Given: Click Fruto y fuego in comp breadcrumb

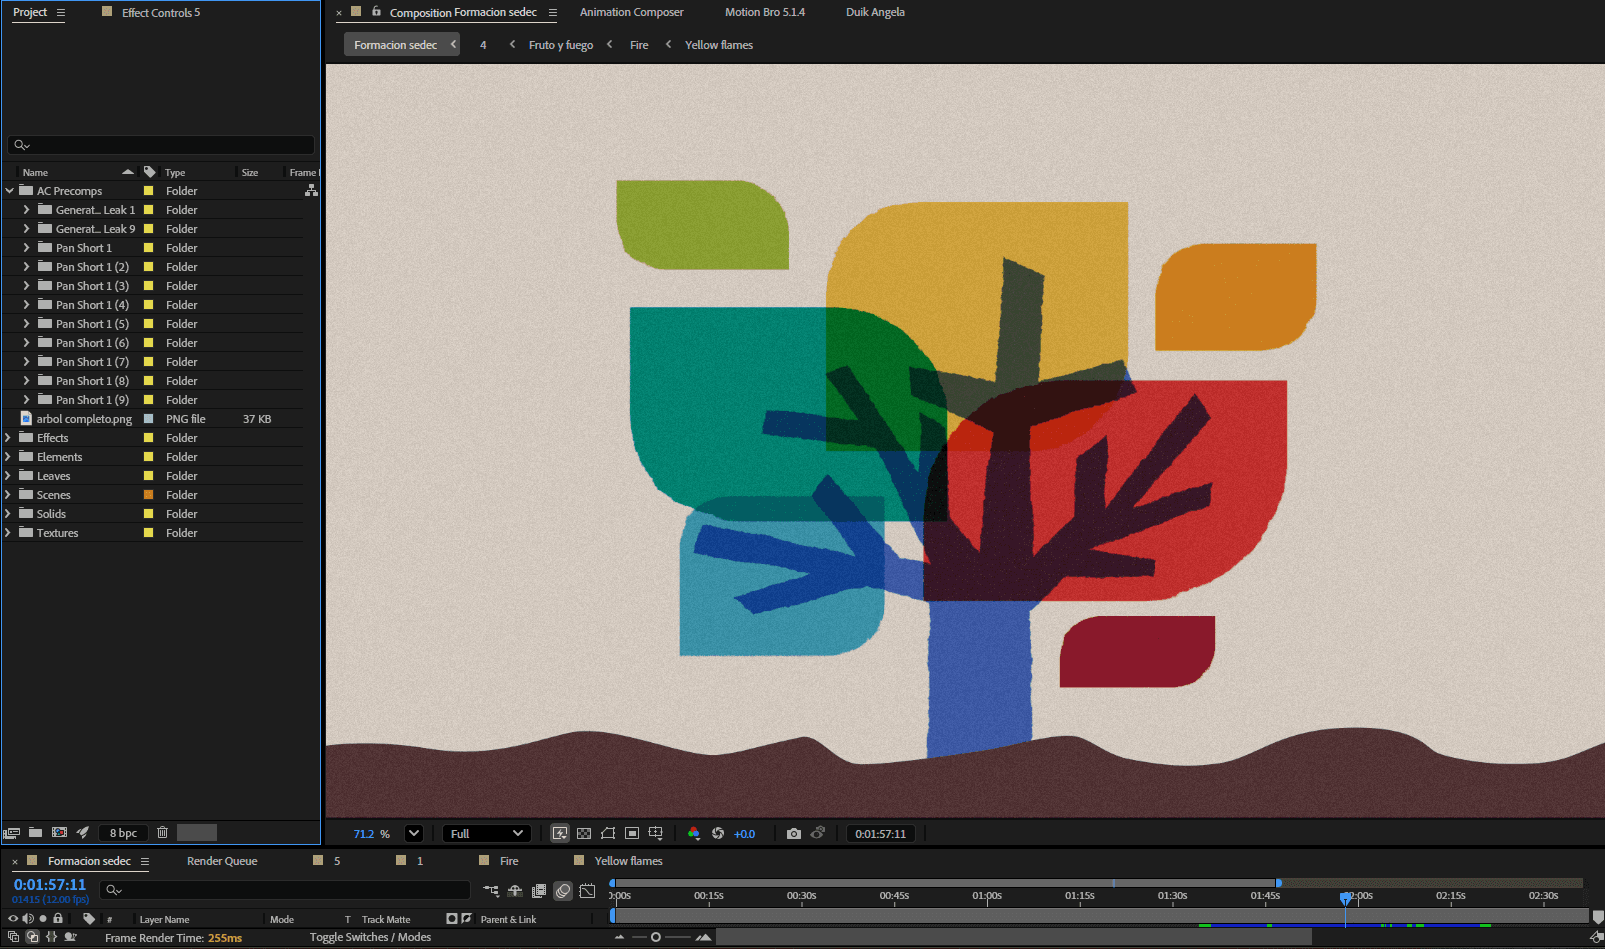Looking at the screenshot, I should (x=561, y=45).
